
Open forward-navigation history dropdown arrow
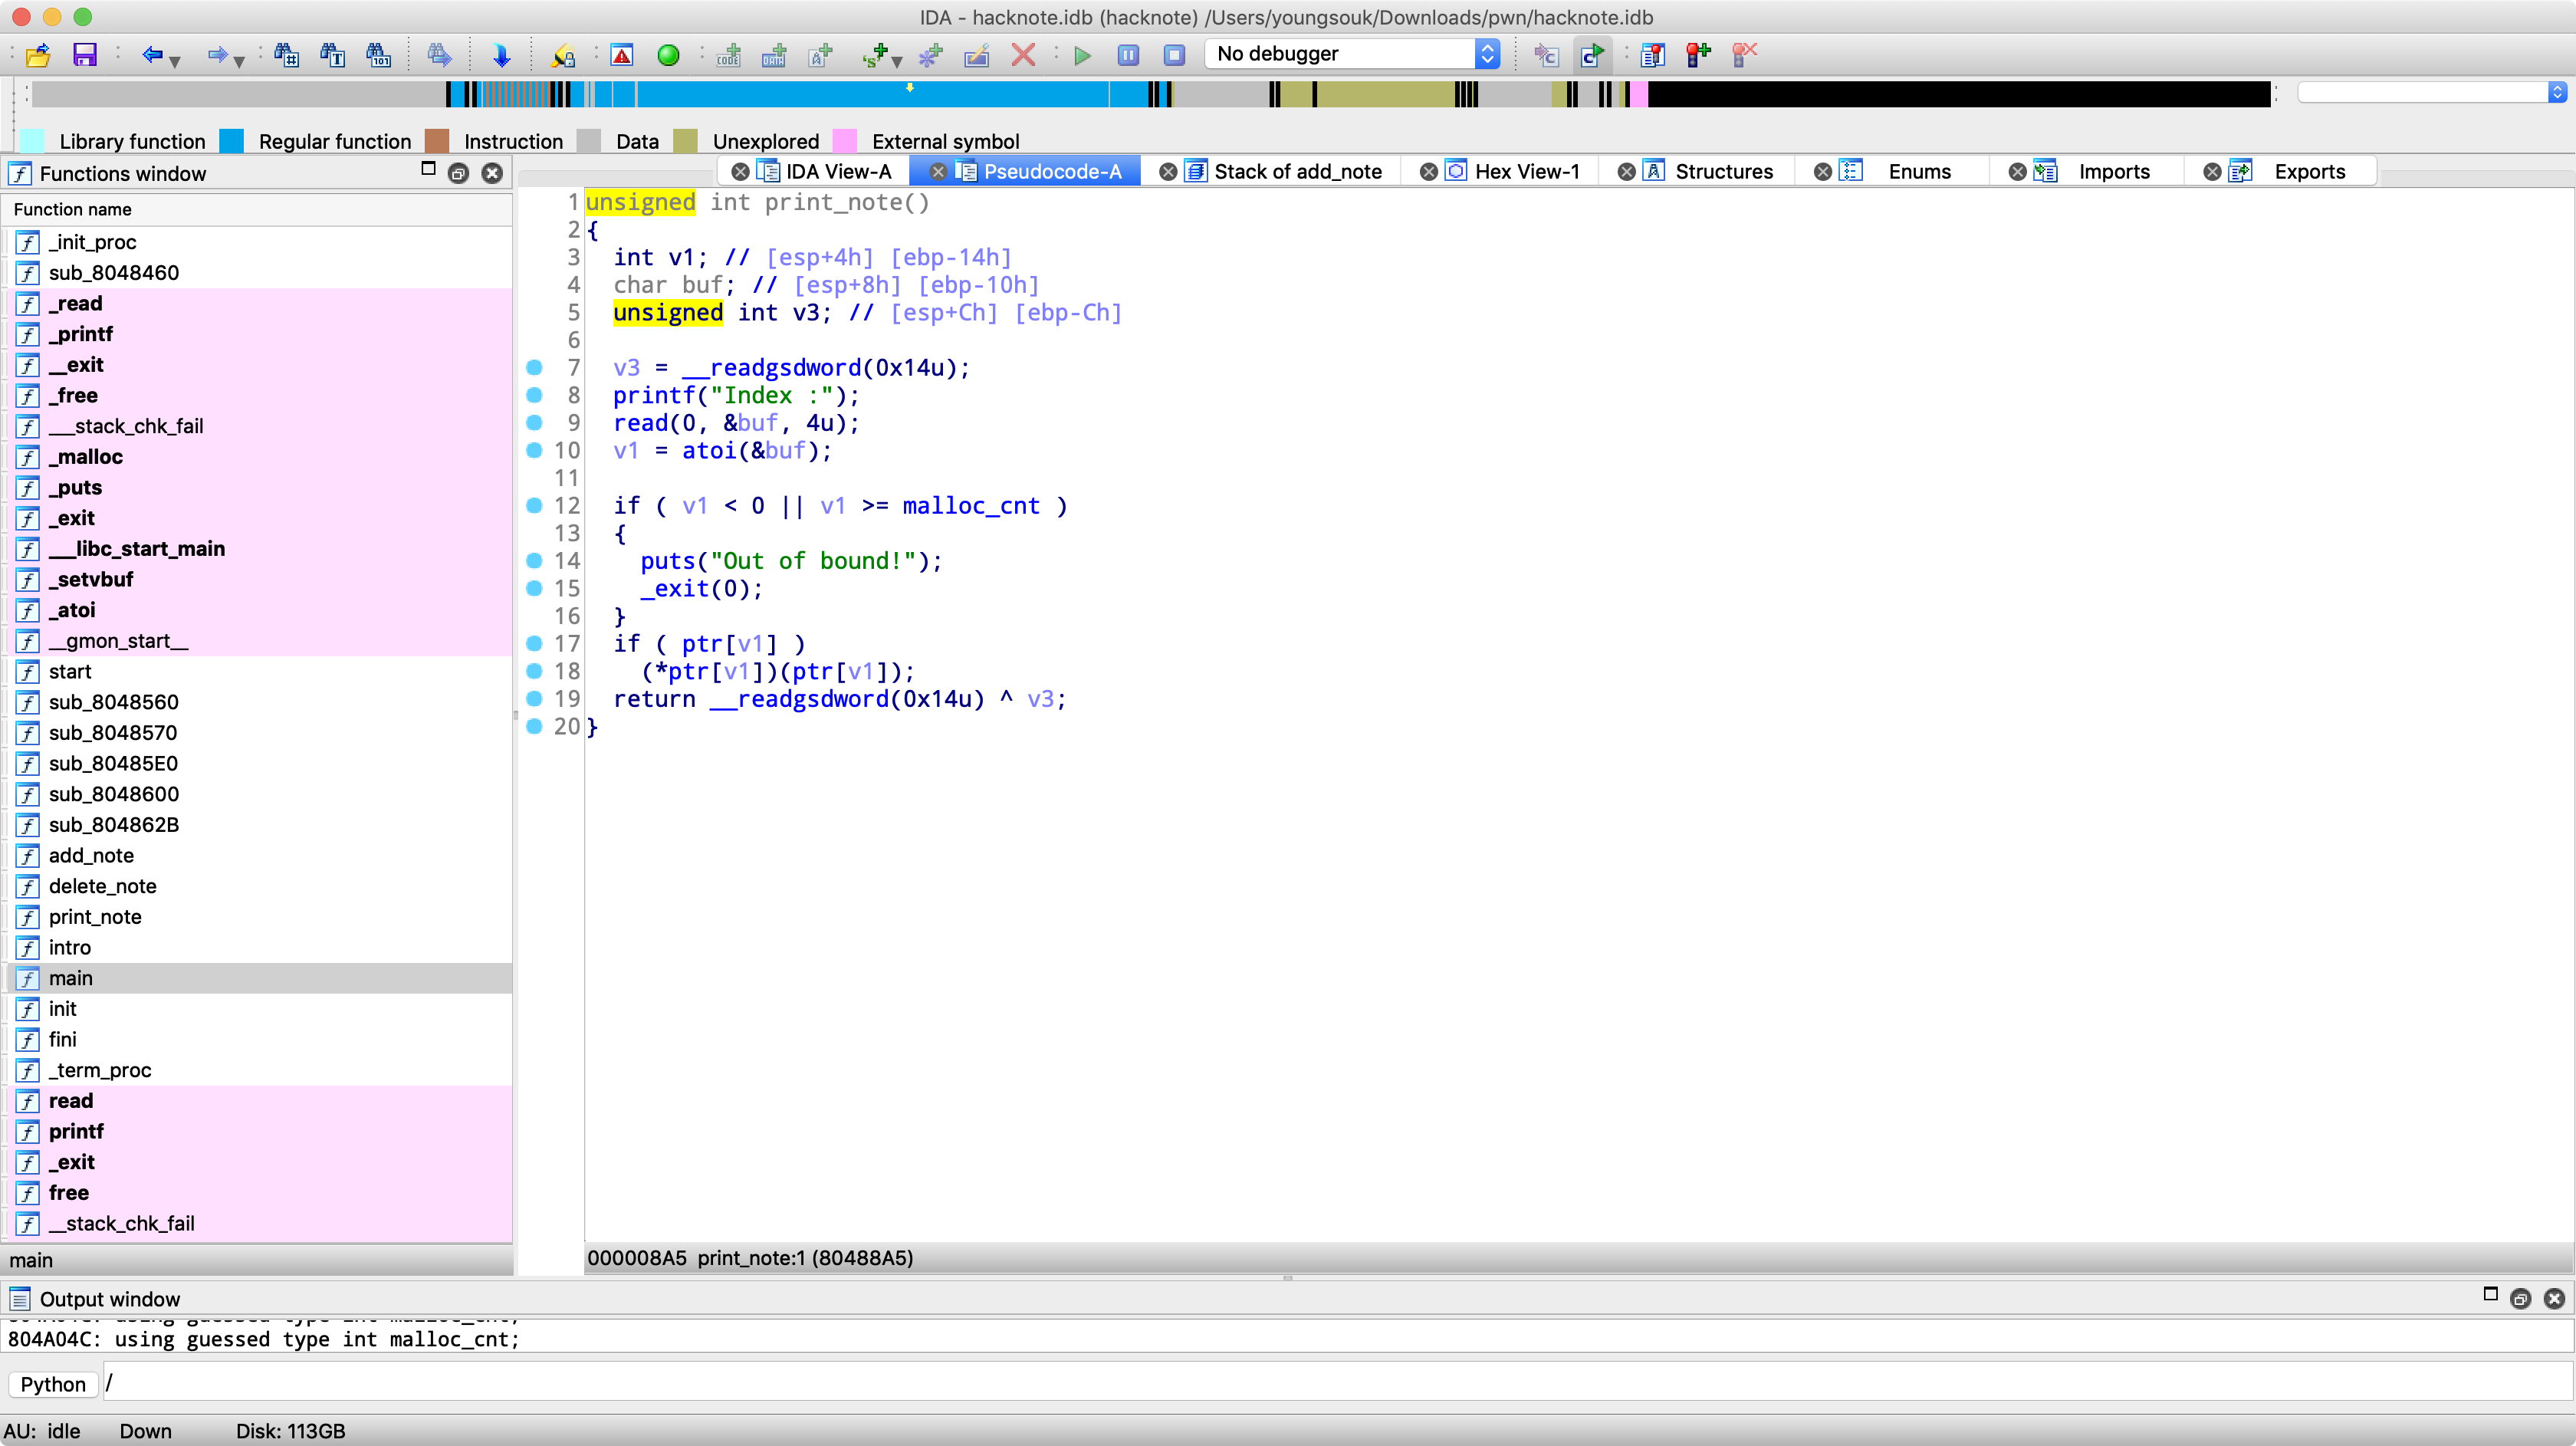[x=239, y=61]
